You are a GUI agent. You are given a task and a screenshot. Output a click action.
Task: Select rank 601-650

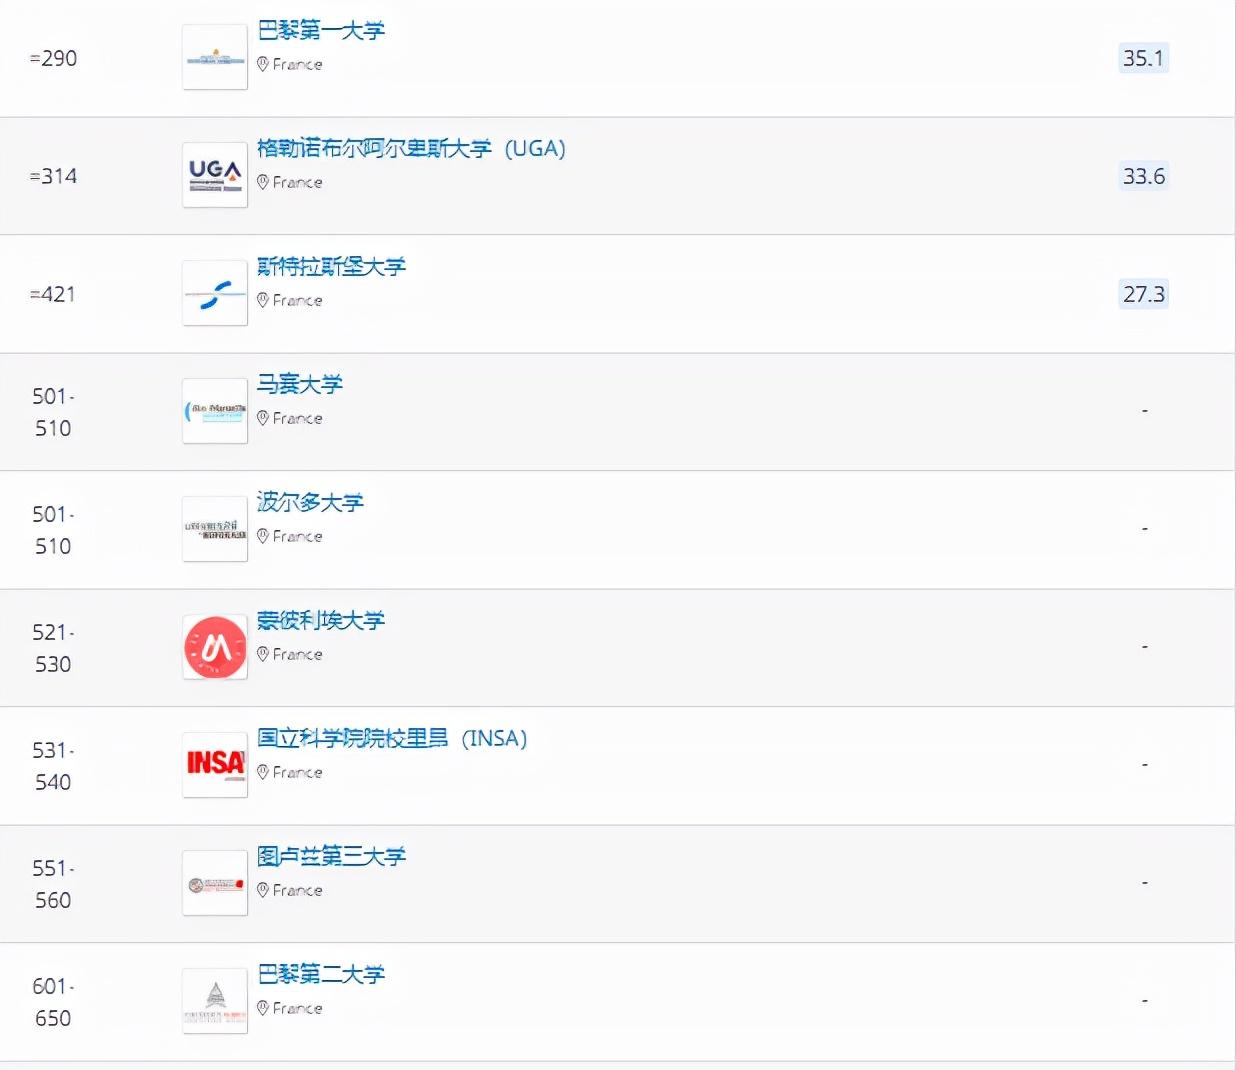[x=53, y=1002]
